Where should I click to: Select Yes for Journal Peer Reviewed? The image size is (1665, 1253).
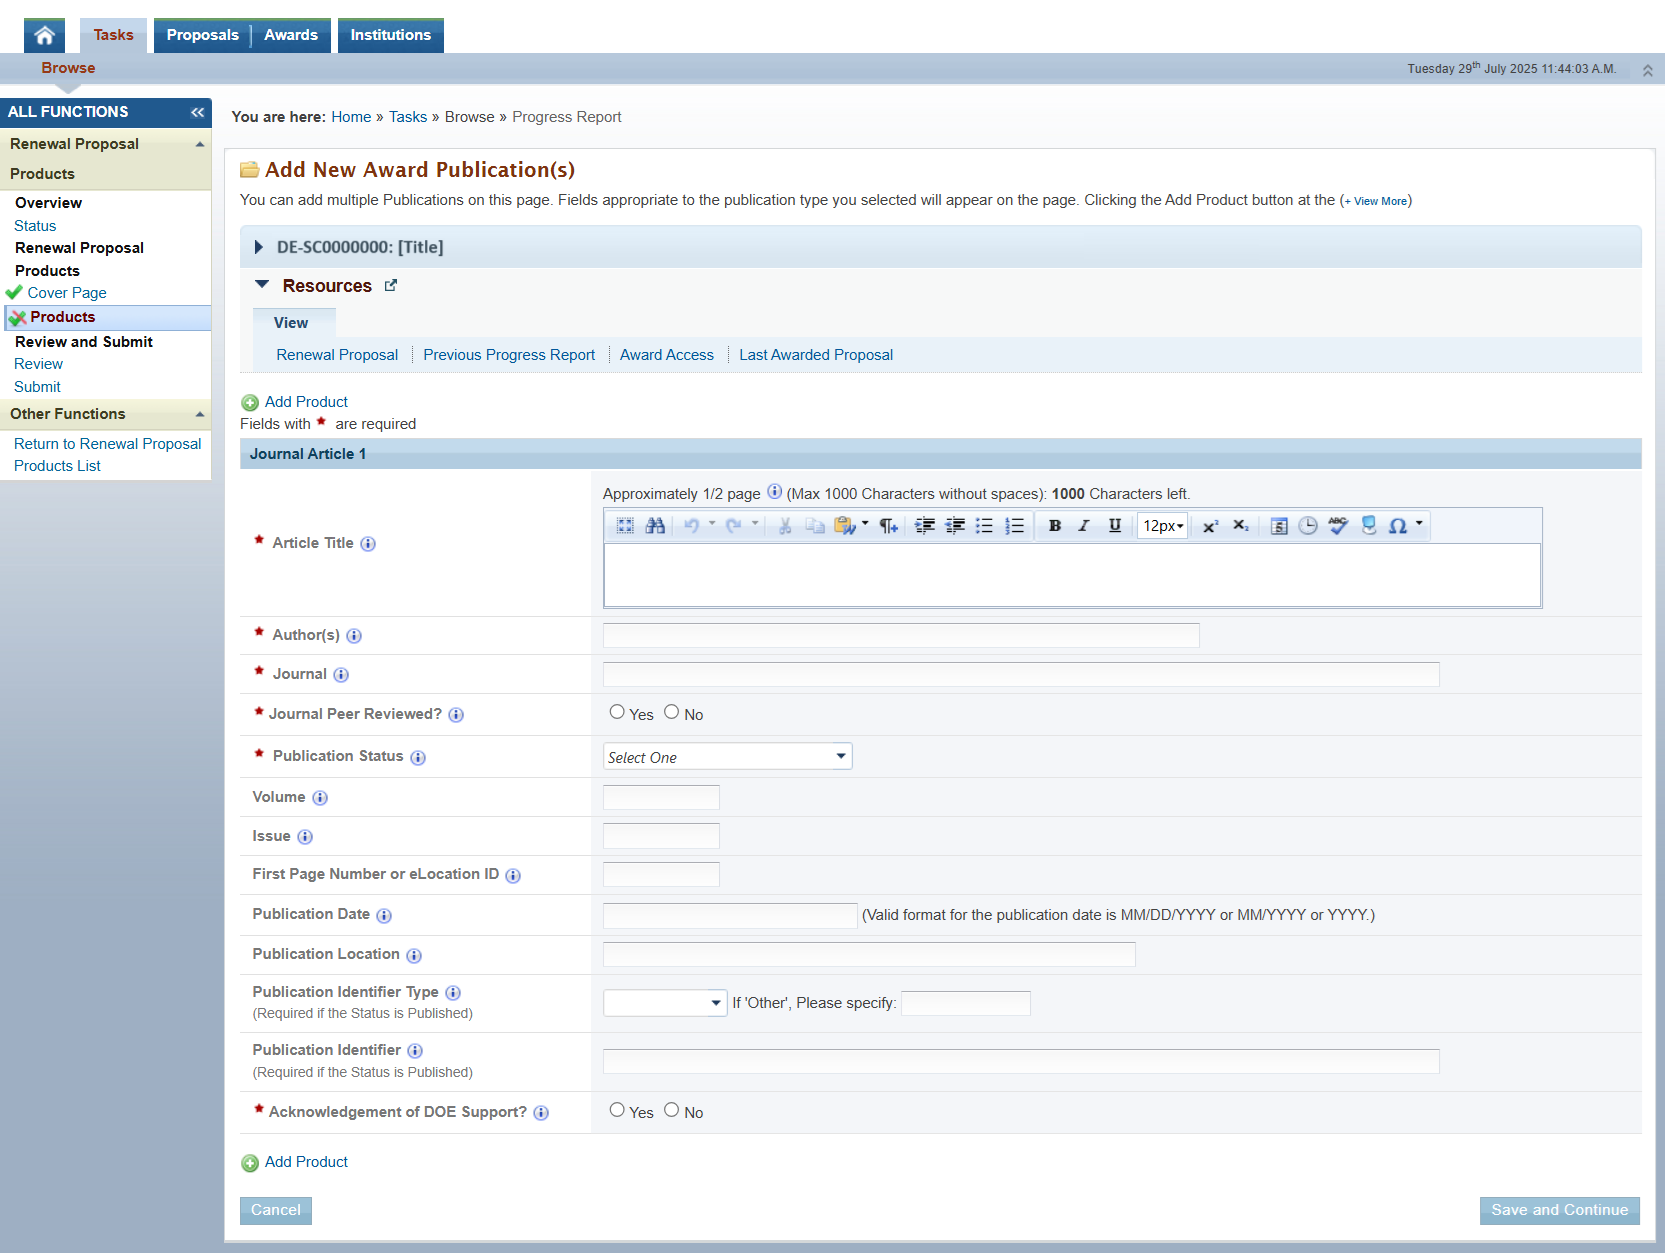click(617, 712)
